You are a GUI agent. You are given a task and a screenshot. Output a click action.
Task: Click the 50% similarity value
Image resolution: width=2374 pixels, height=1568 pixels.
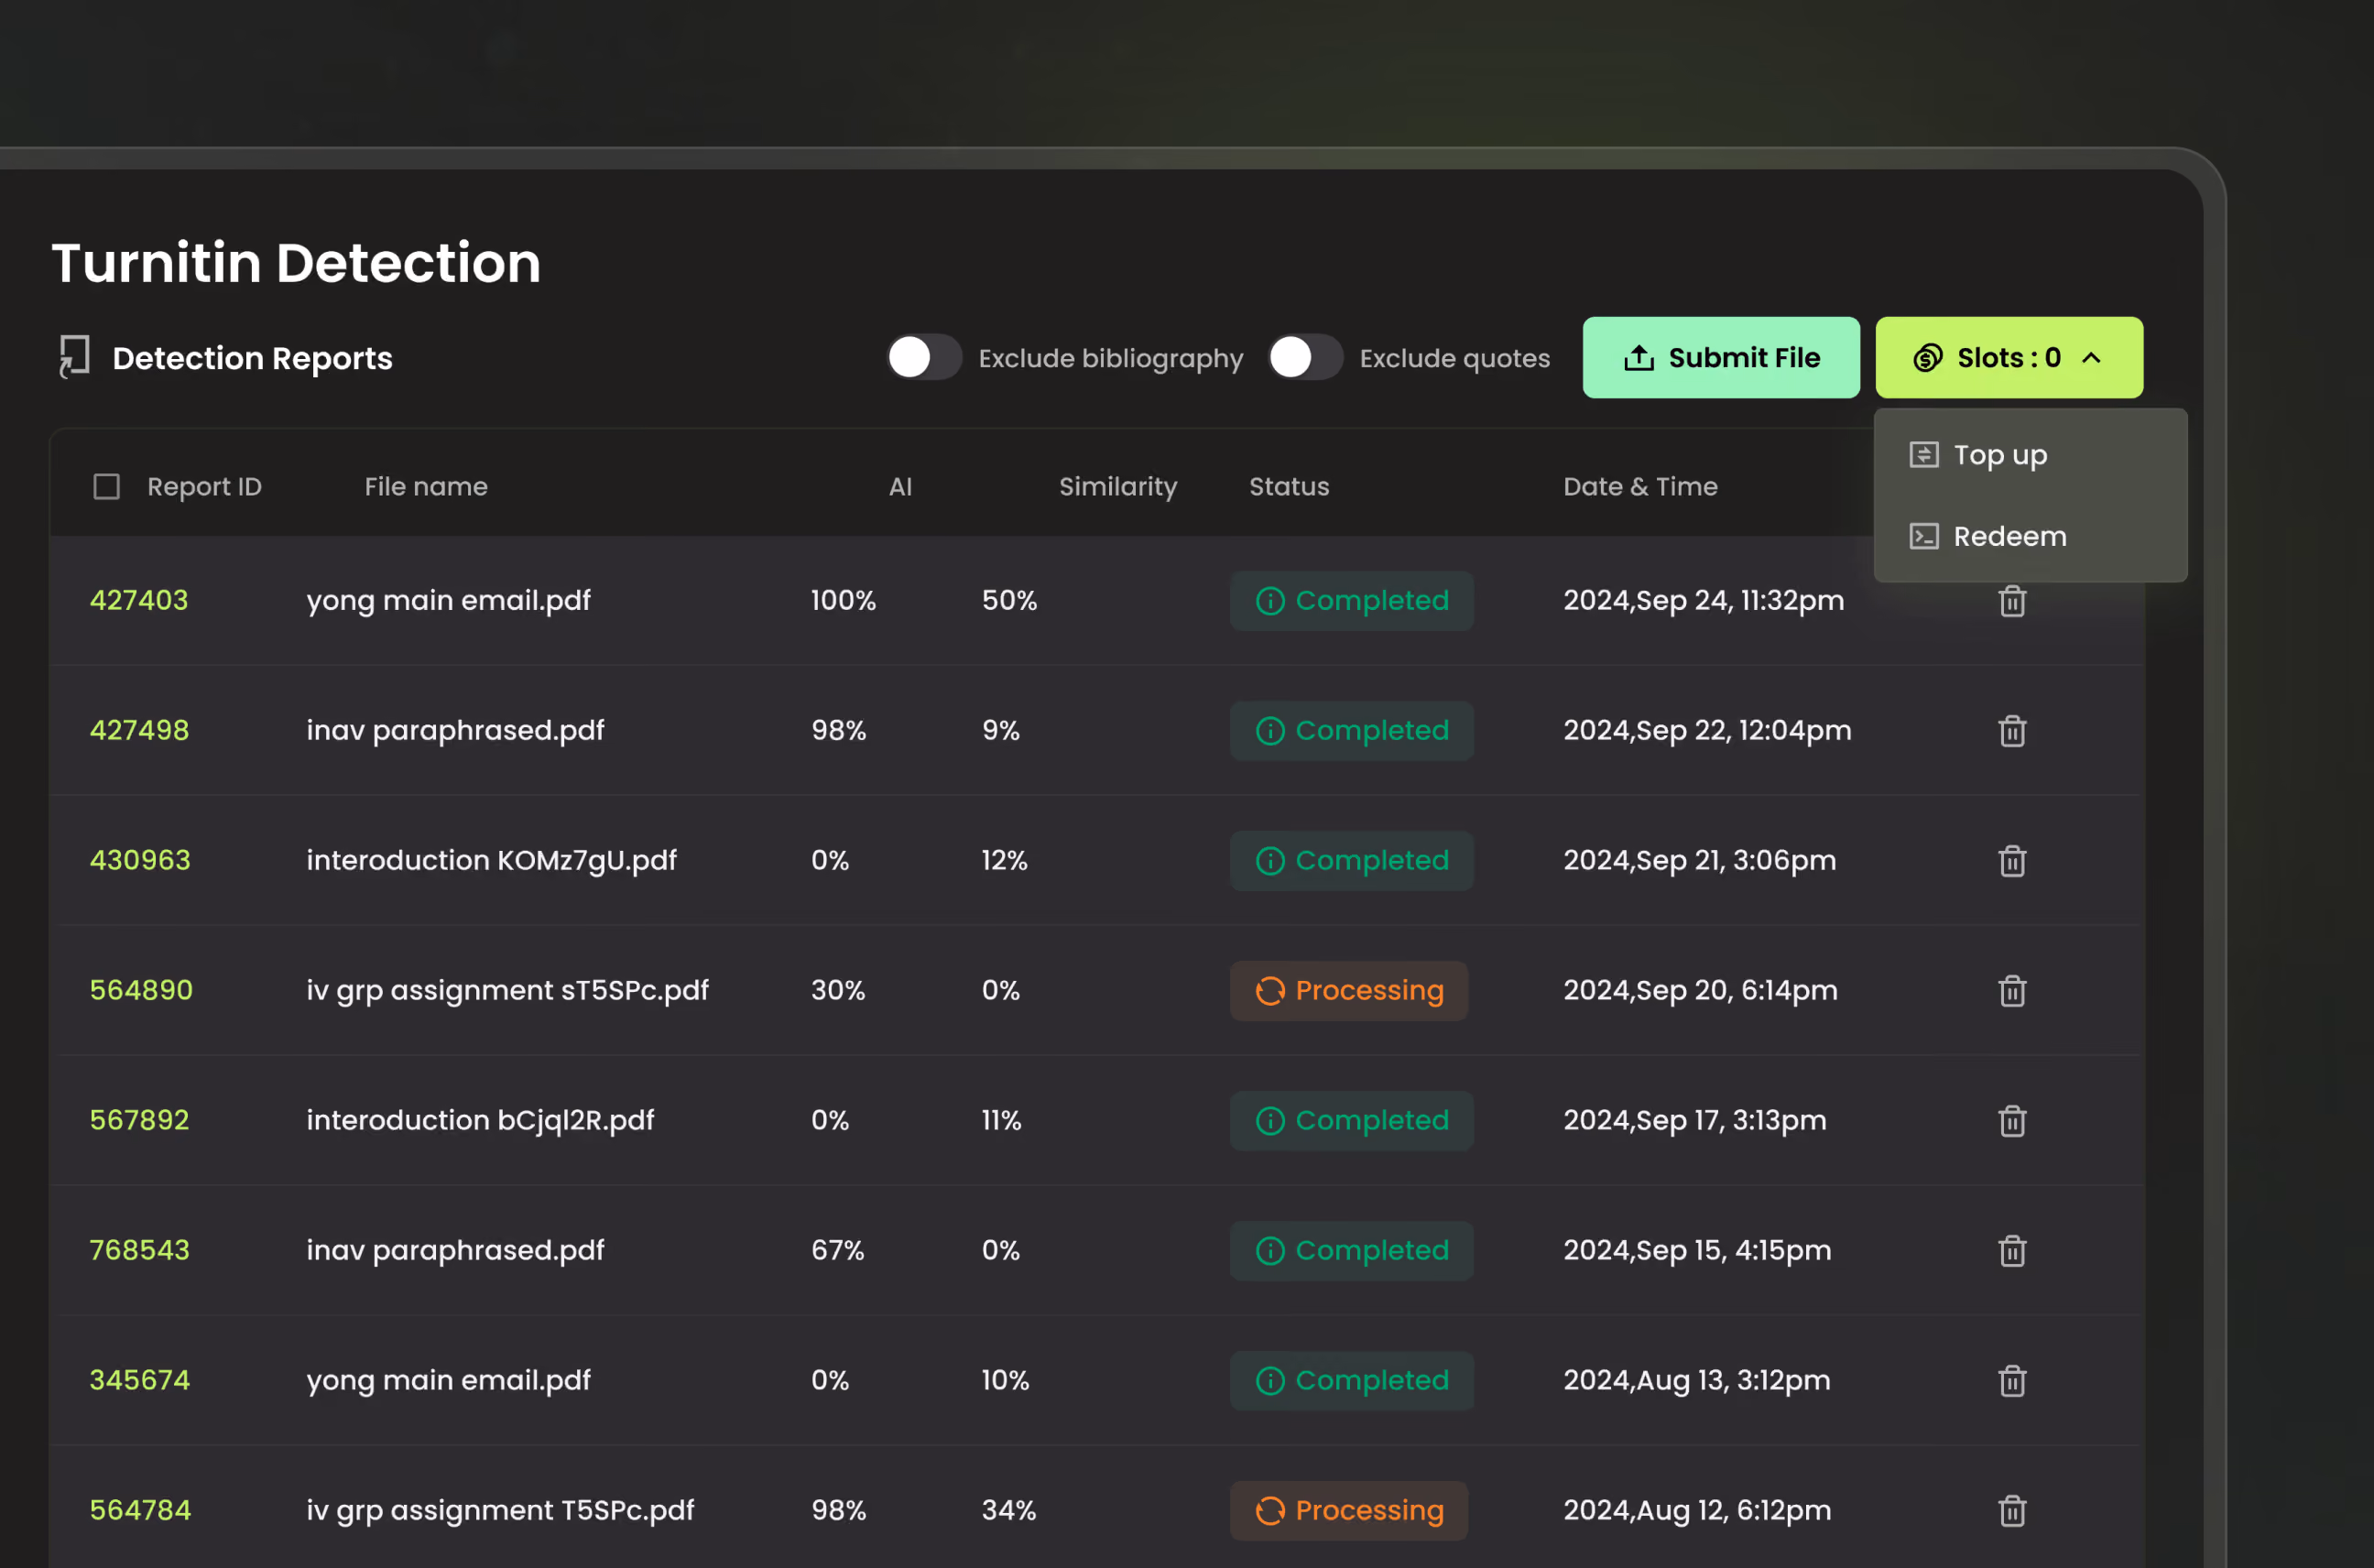(1009, 600)
